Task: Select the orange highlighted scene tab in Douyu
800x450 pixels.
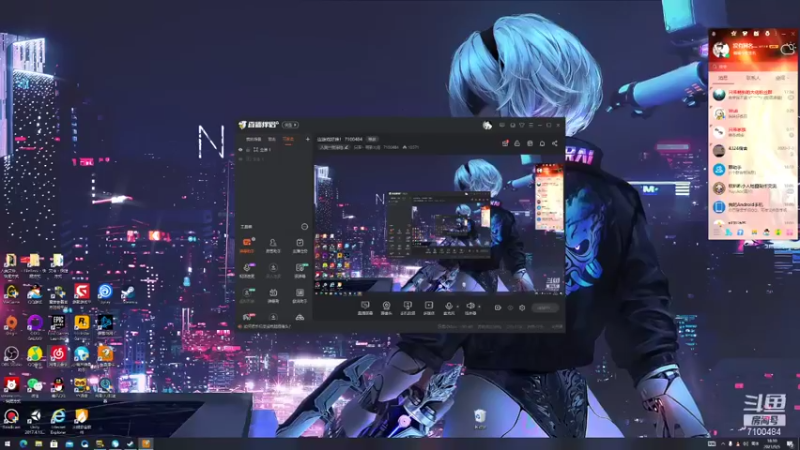Action: point(288,139)
